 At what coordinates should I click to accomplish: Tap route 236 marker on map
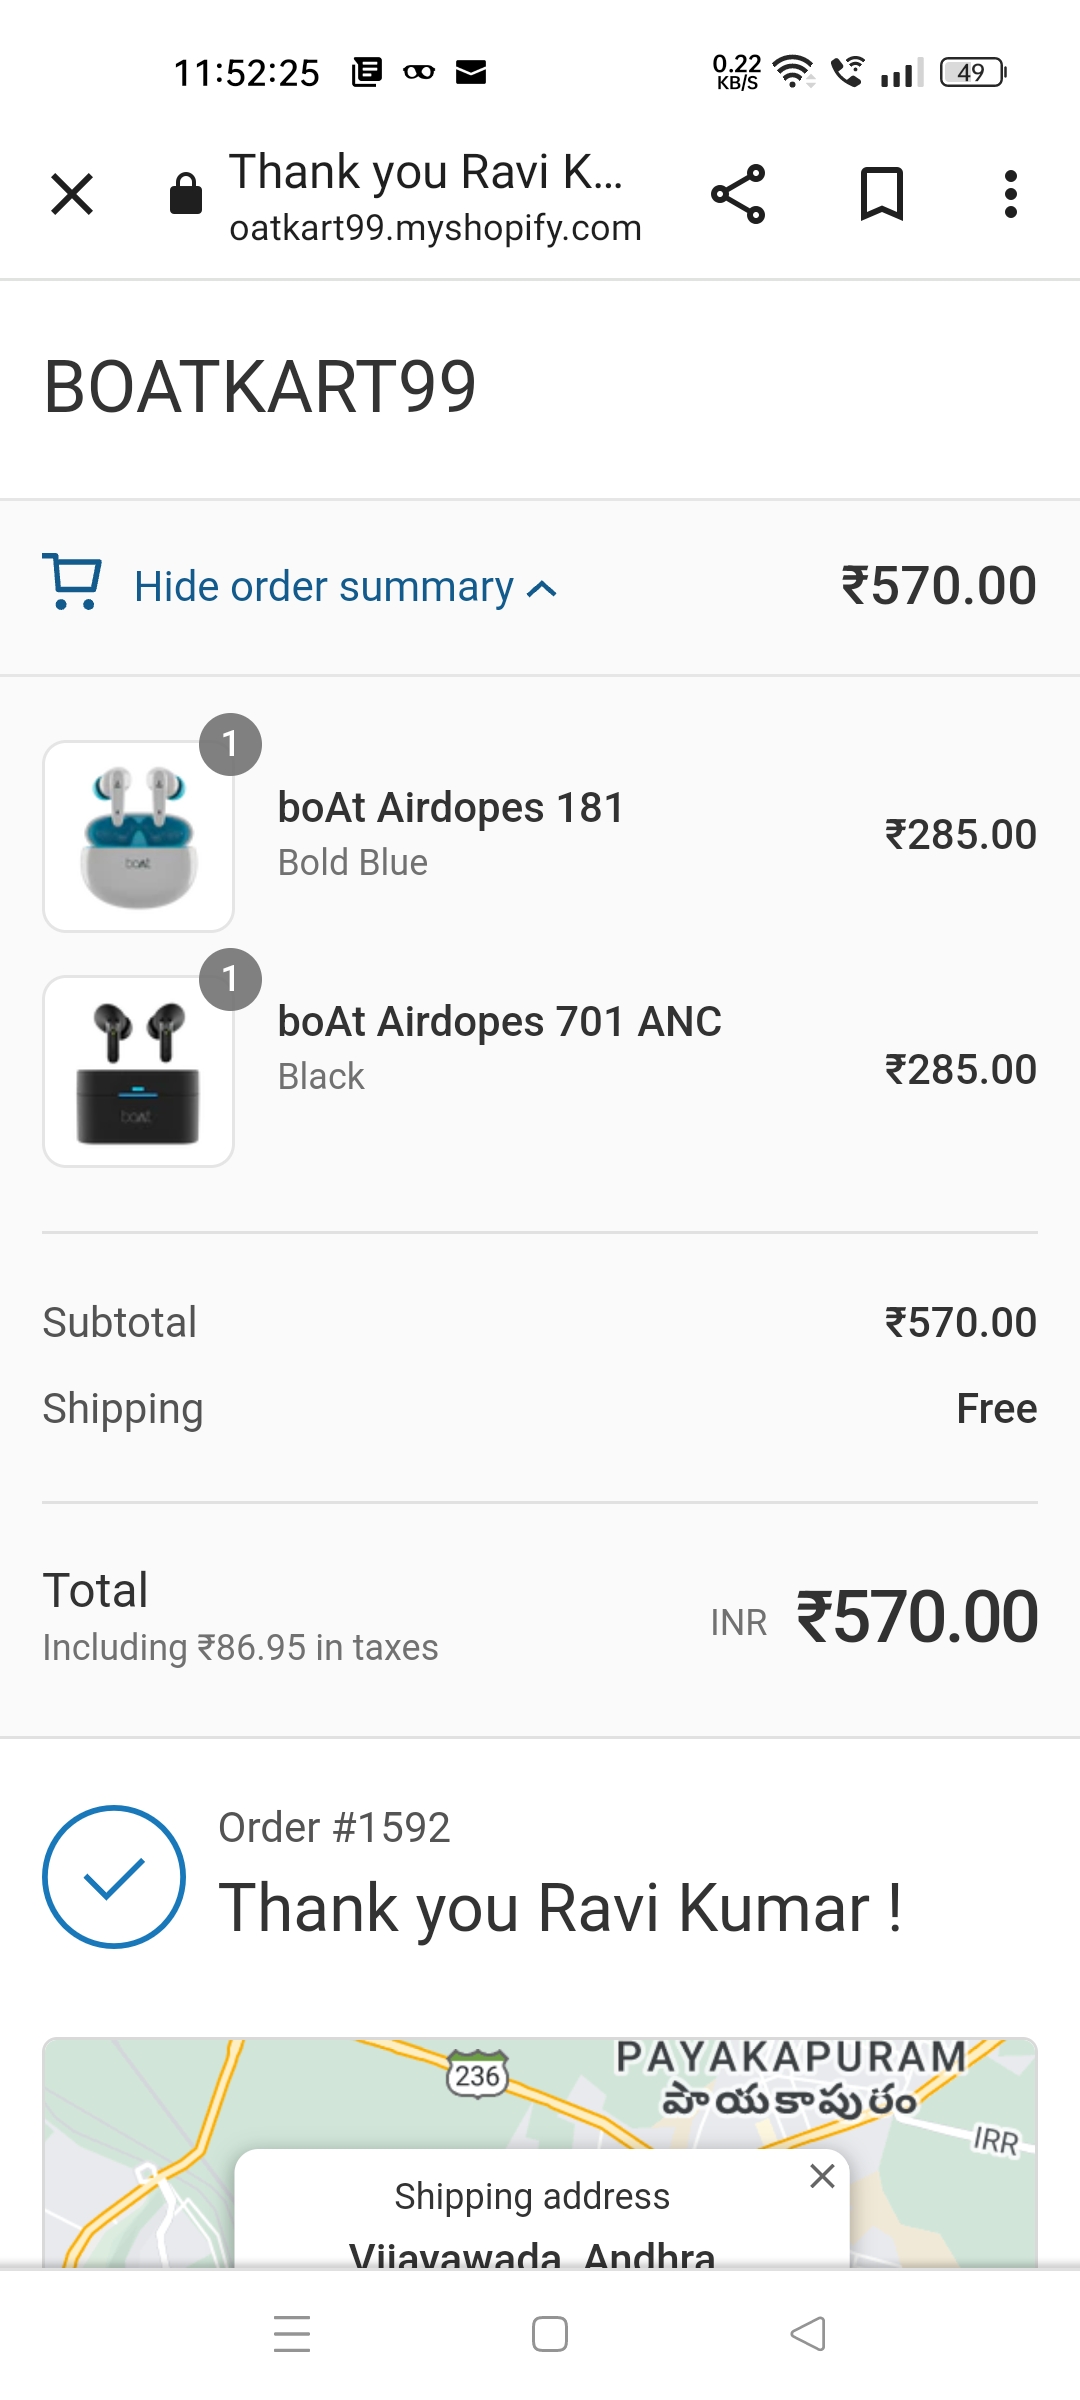tap(477, 2076)
